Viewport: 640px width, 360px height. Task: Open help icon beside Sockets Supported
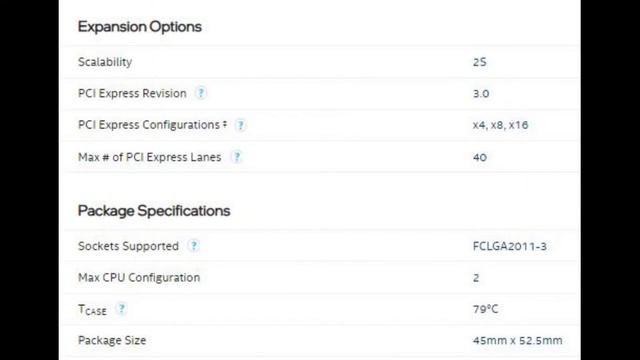(x=193, y=246)
